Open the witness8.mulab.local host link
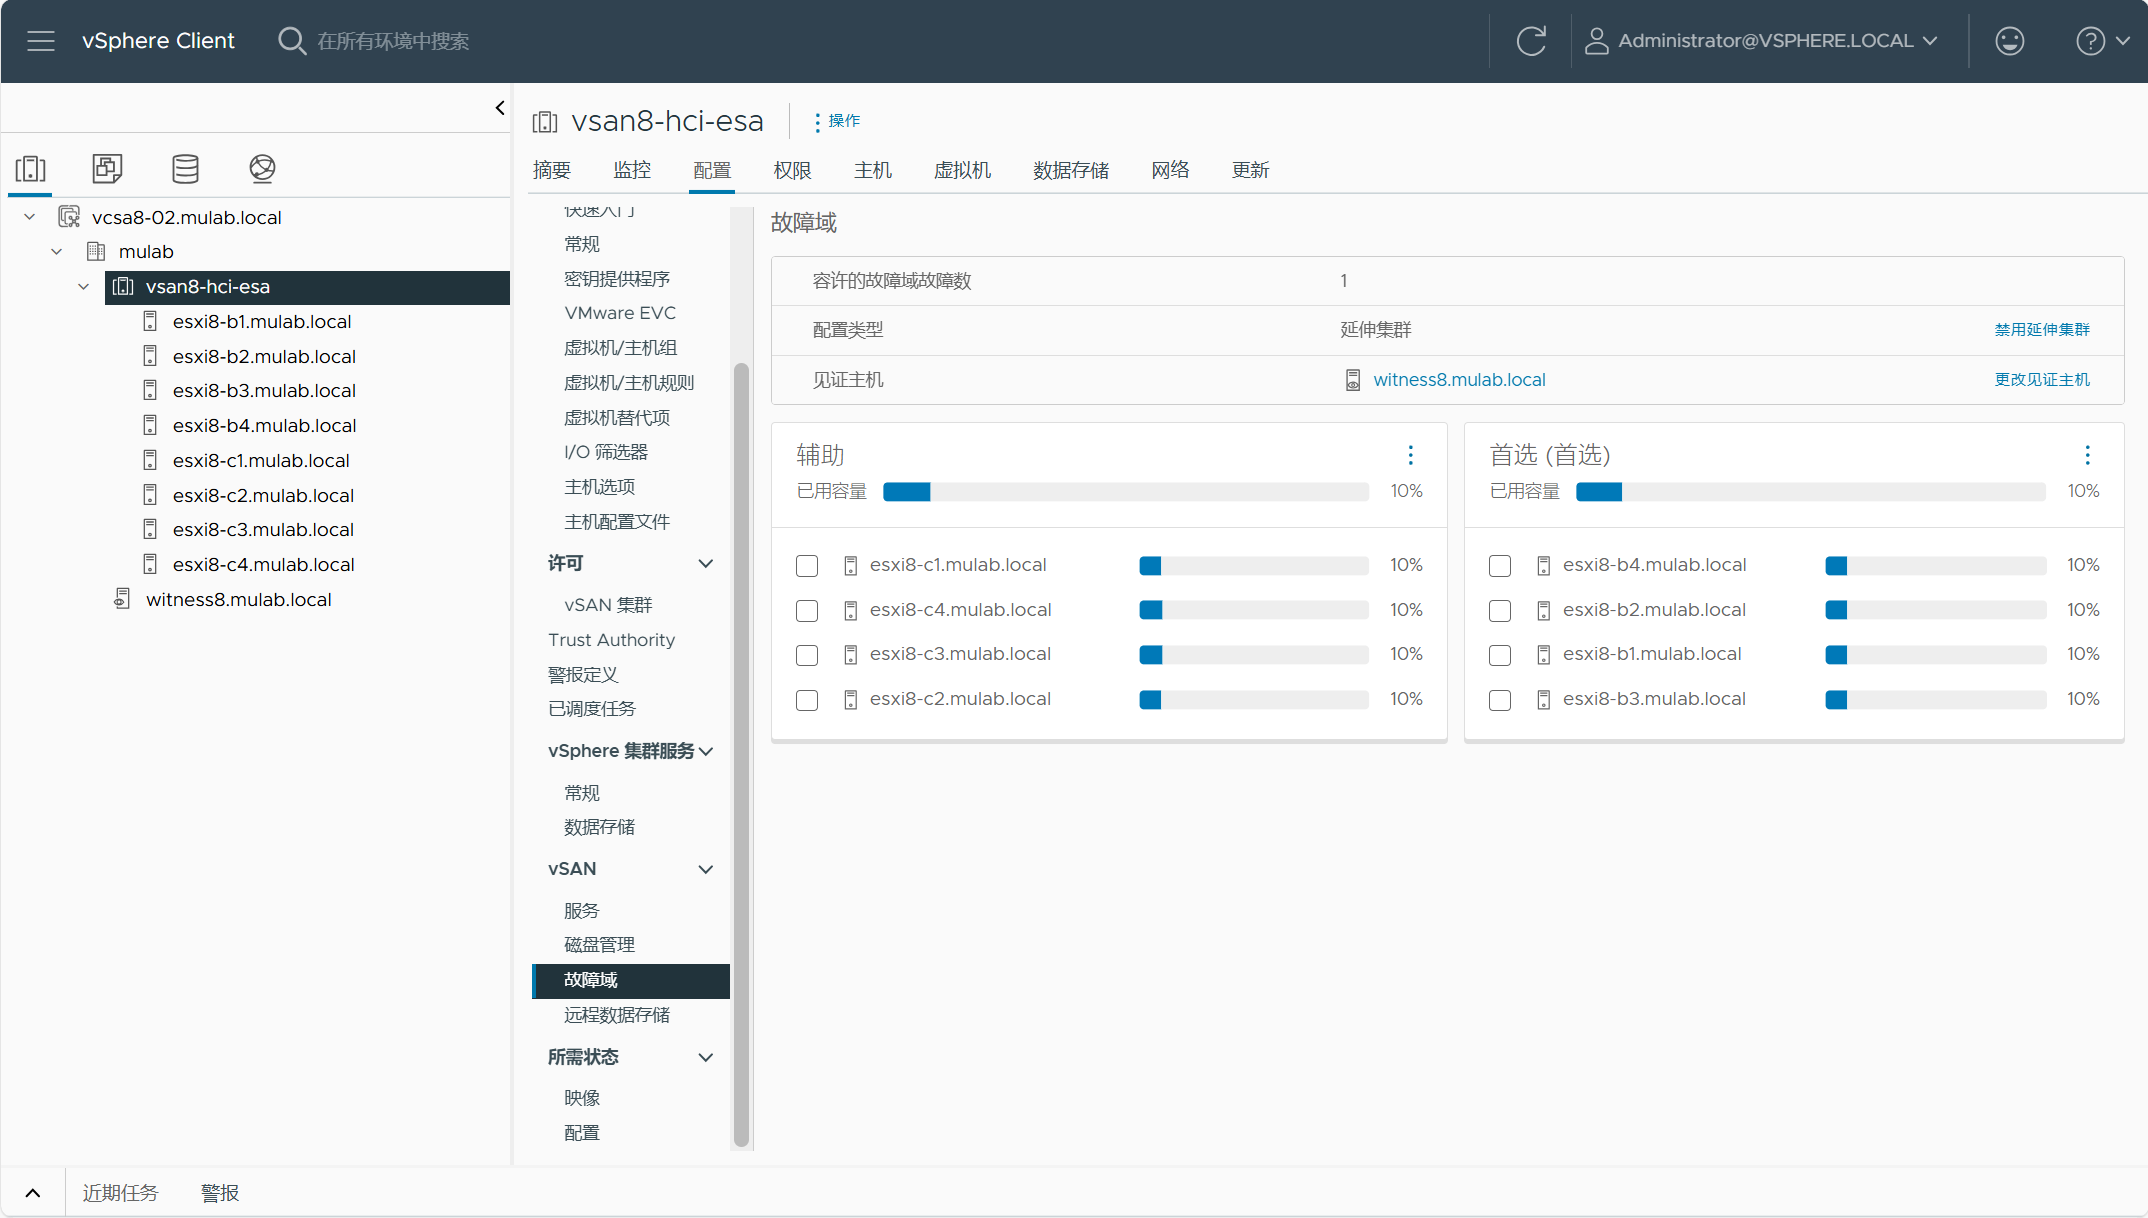 click(x=1459, y=380)
